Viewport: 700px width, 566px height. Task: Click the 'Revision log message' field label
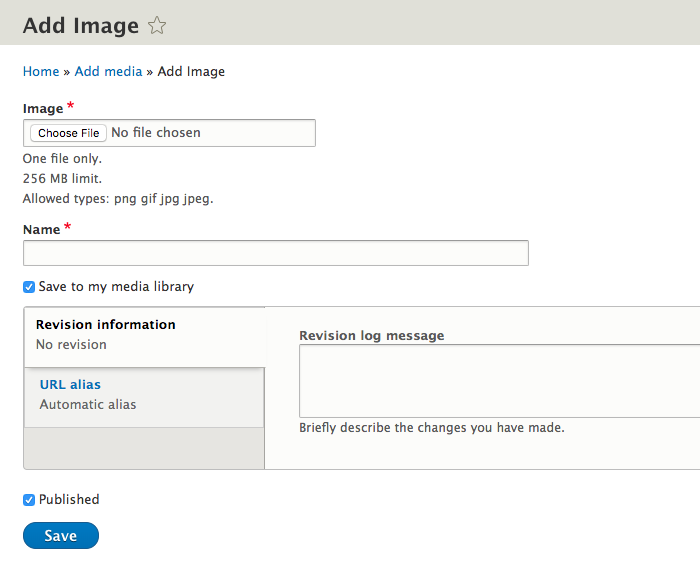[x=371, y=336]
